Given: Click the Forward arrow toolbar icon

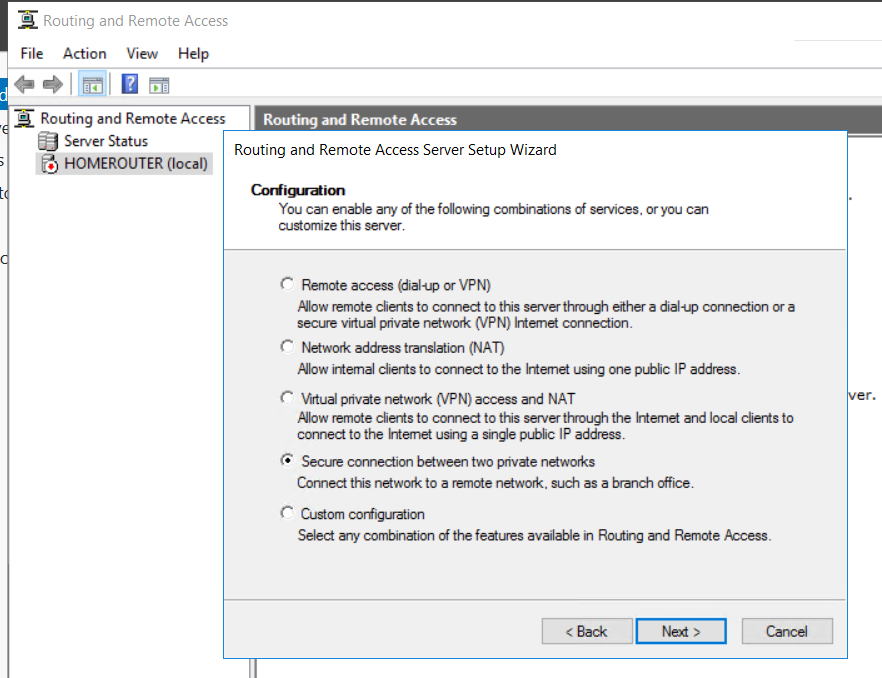Looking at the screenshot, I should click(x=53, y=85).
